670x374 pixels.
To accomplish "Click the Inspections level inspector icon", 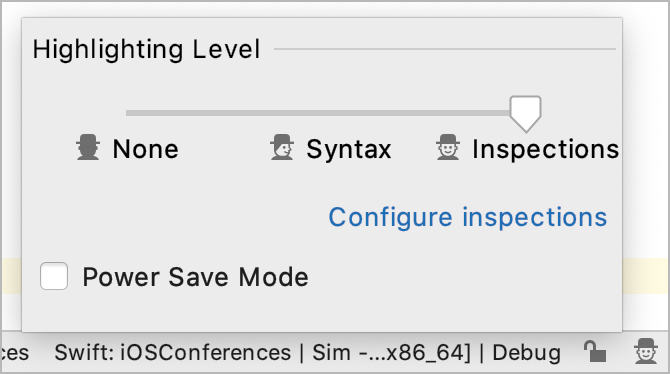I will click(x=448, y=147).
